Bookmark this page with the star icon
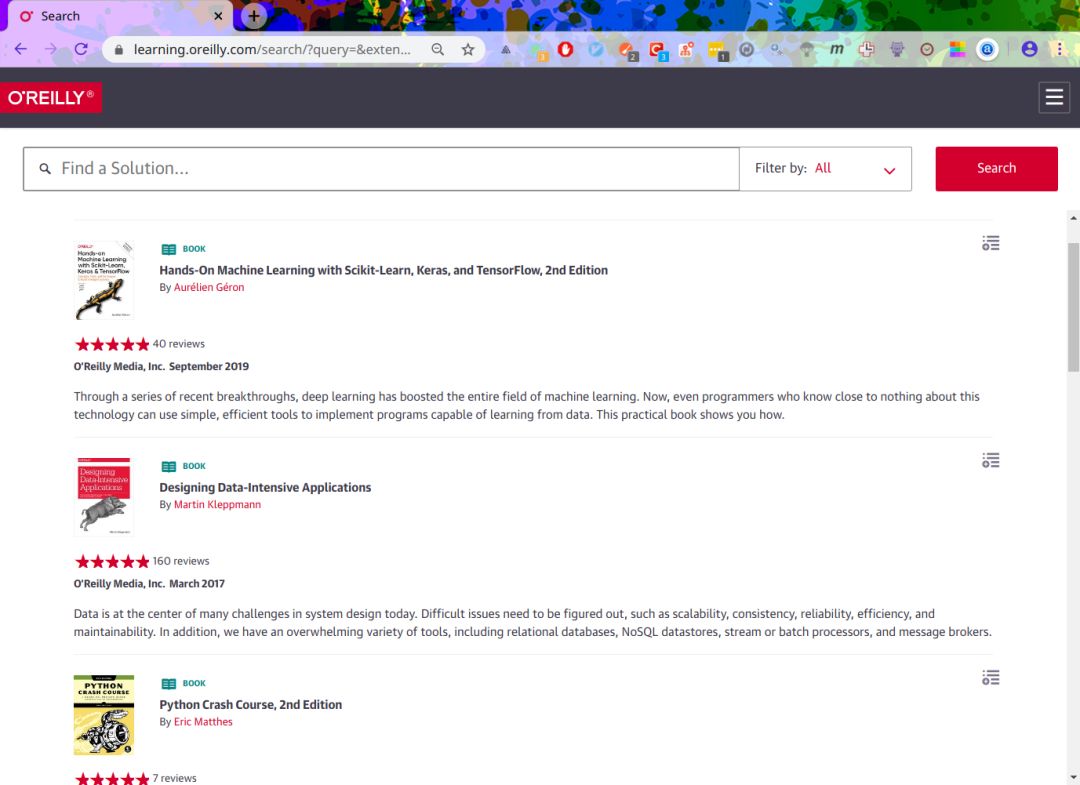This screenshot has width=1080, height=785. coord(468,49)
